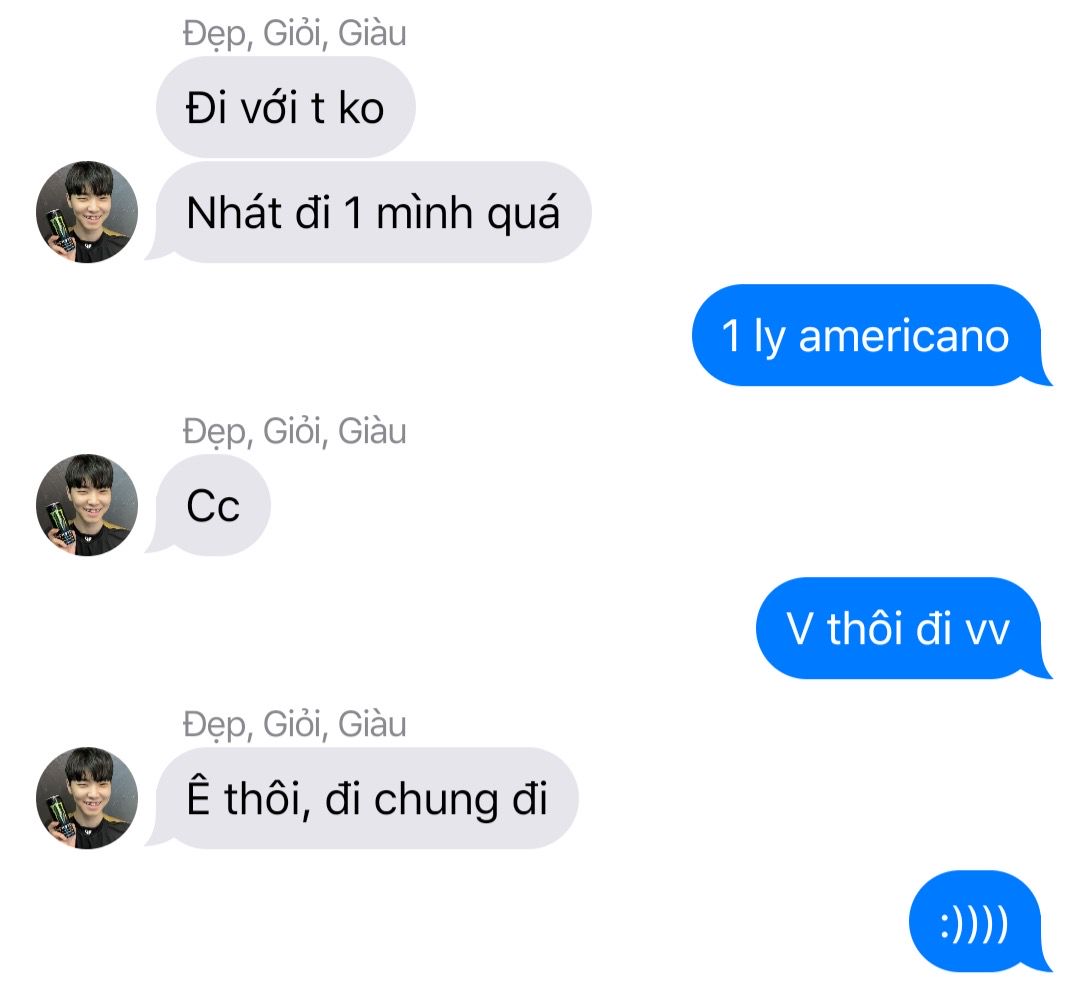Image resolution: width=1079 pixels, height=988 pixels.
Task: Click the word 'chung' in the last gray message
Action: click(x=436, y=801)
